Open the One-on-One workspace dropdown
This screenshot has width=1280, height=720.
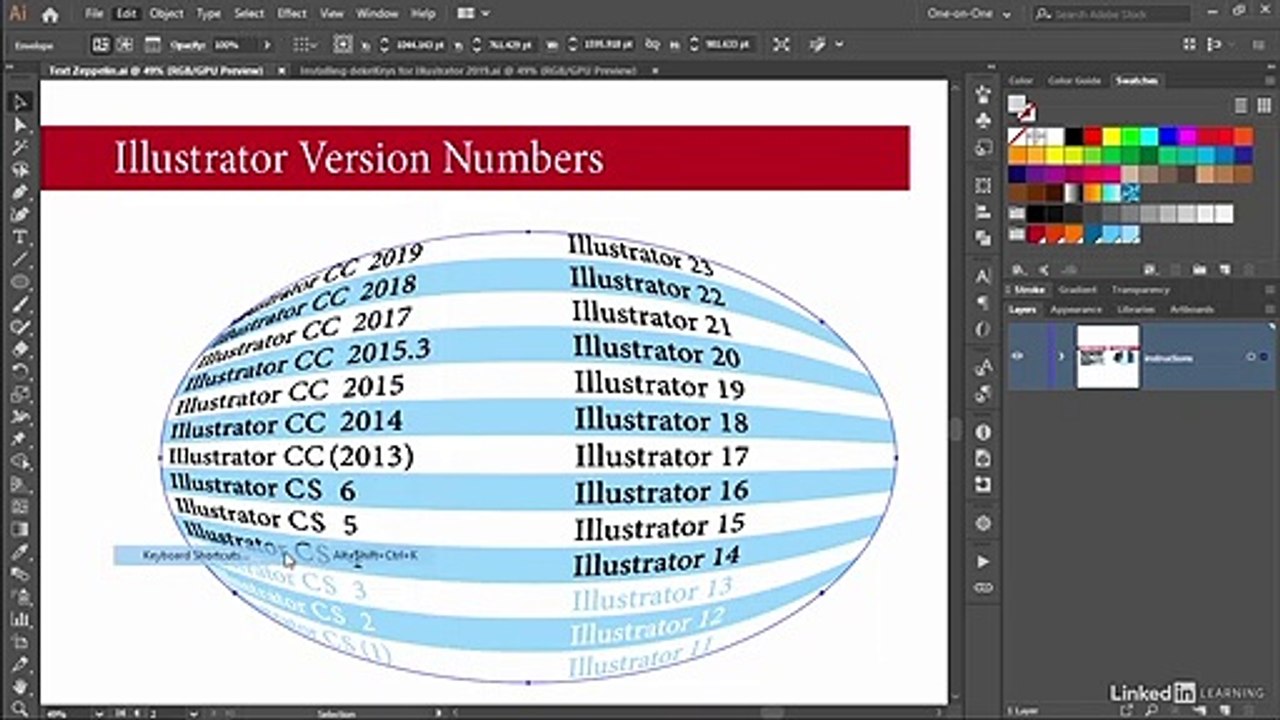tap(969, 14)
